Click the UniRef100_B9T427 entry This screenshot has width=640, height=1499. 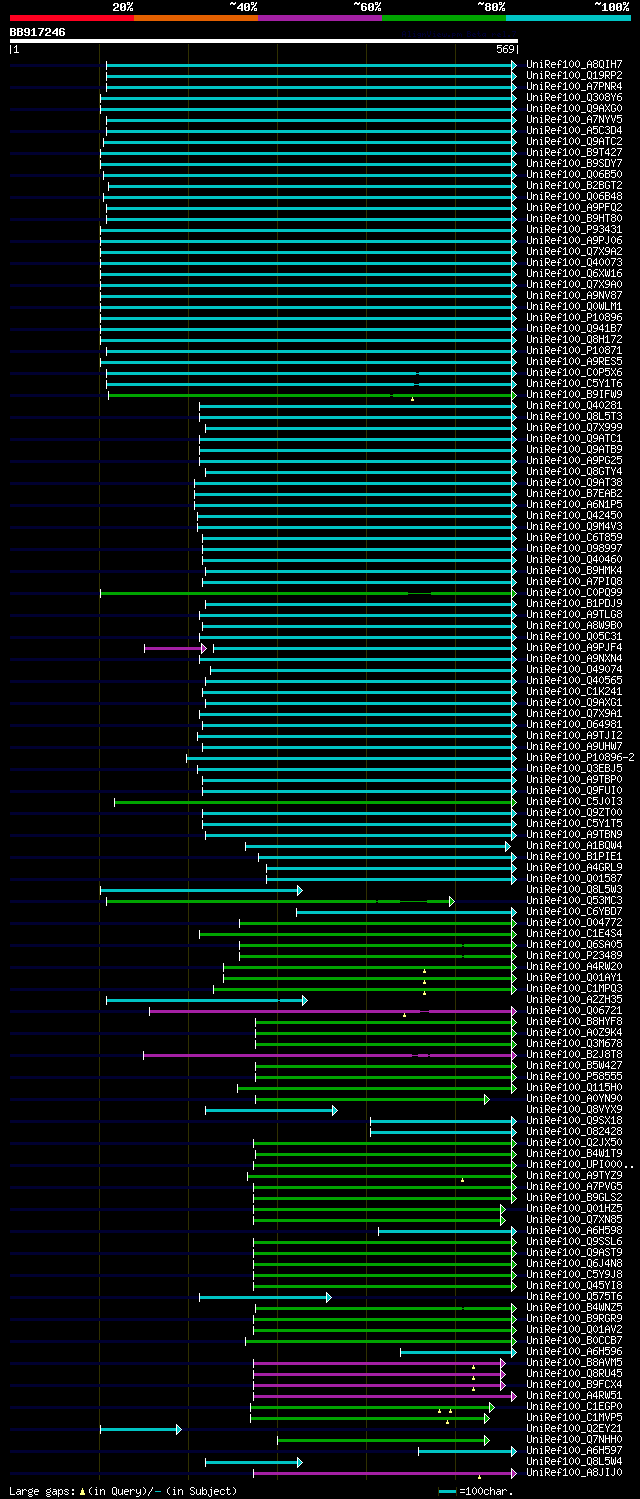(574, 152)
